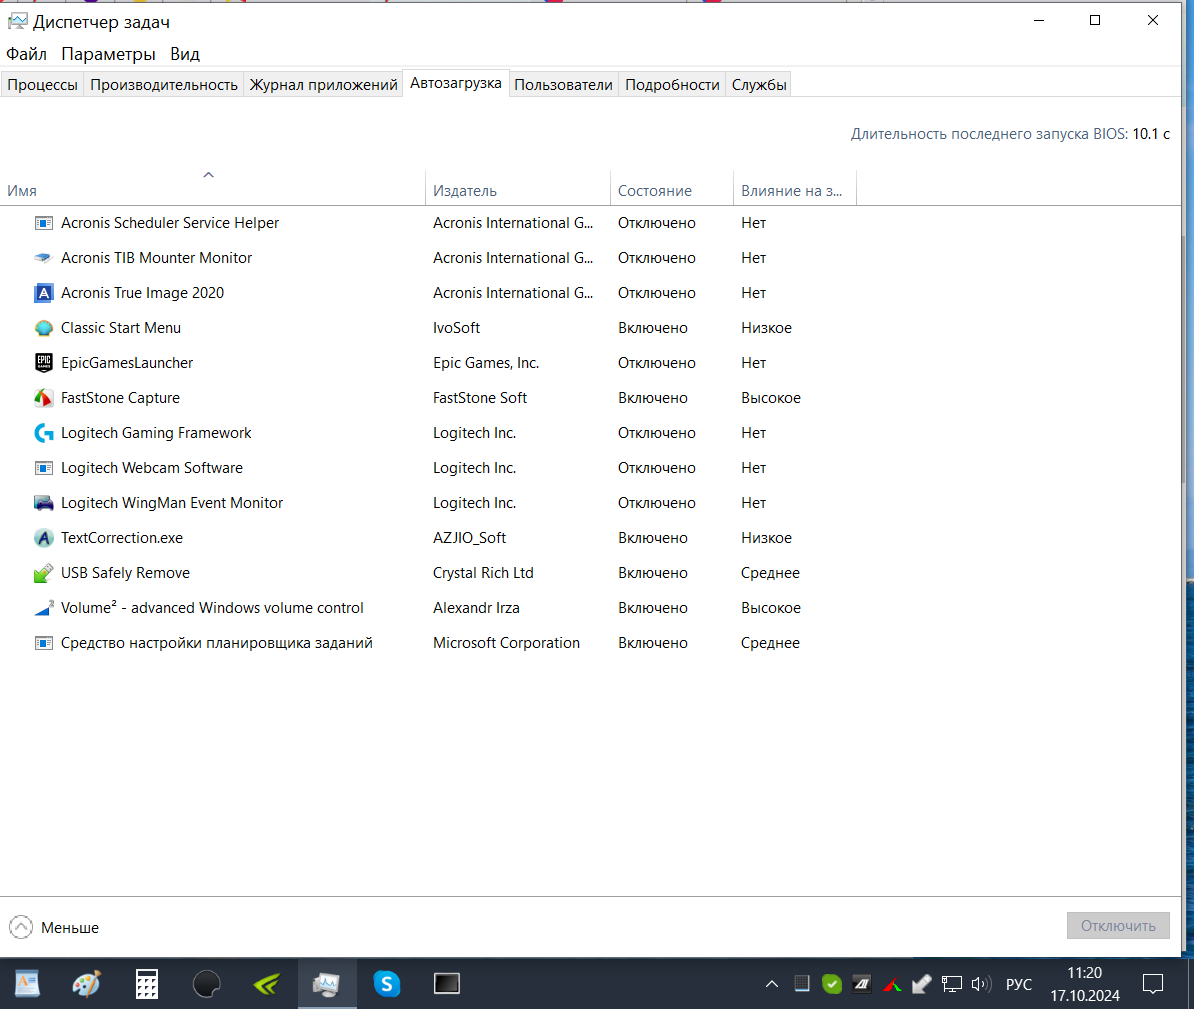Show hidden tray icons chevron
The height and width of the screenshot is (1009, 1194).
pyautogui.click(x=771, y=985)
